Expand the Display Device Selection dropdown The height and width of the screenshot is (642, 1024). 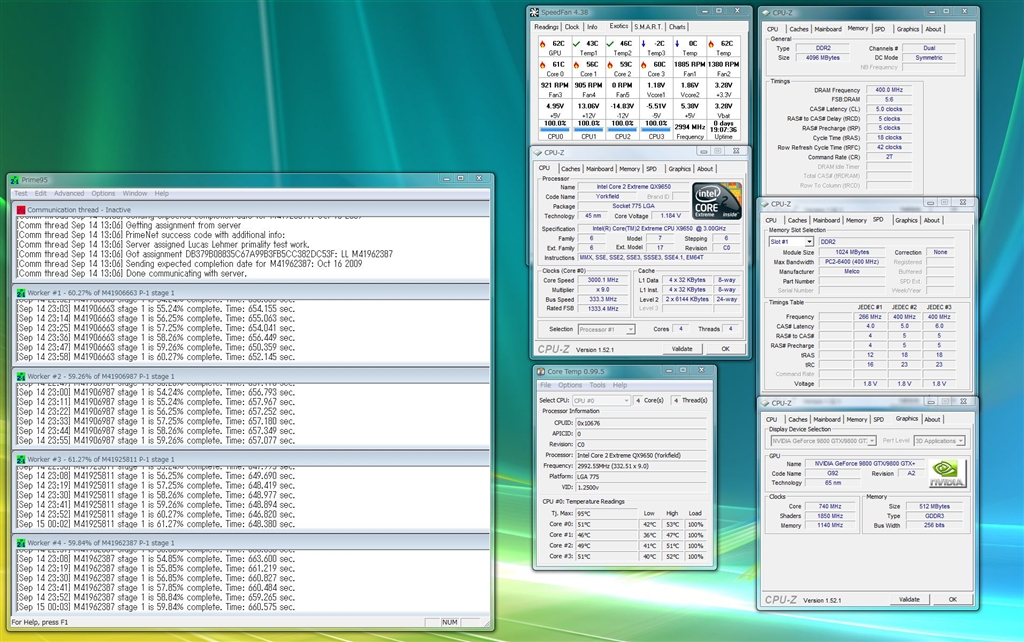coord(870,440)
